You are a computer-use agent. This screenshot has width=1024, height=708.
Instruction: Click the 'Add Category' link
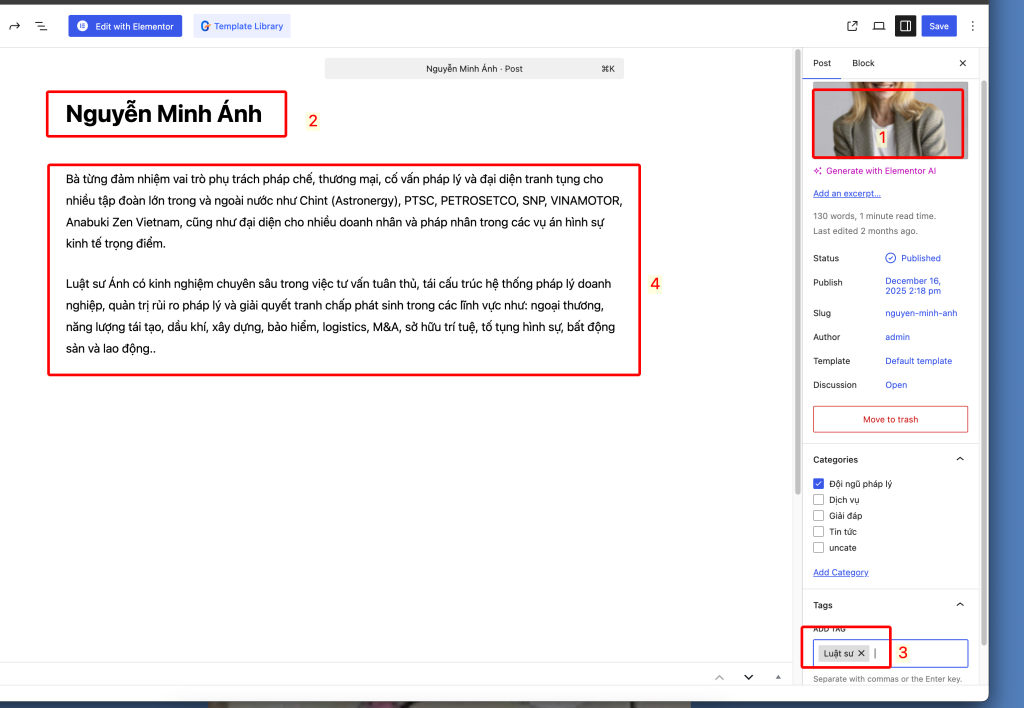(840, 573)
